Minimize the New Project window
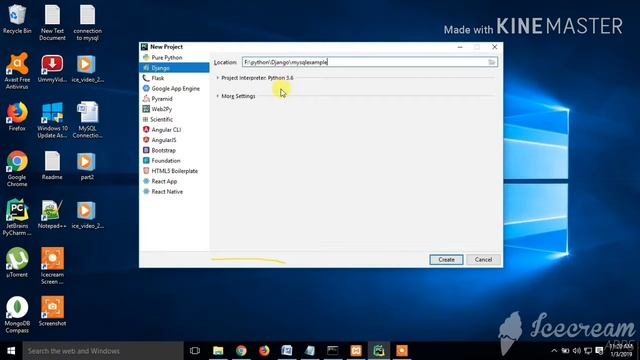 (x=460, y=47)
